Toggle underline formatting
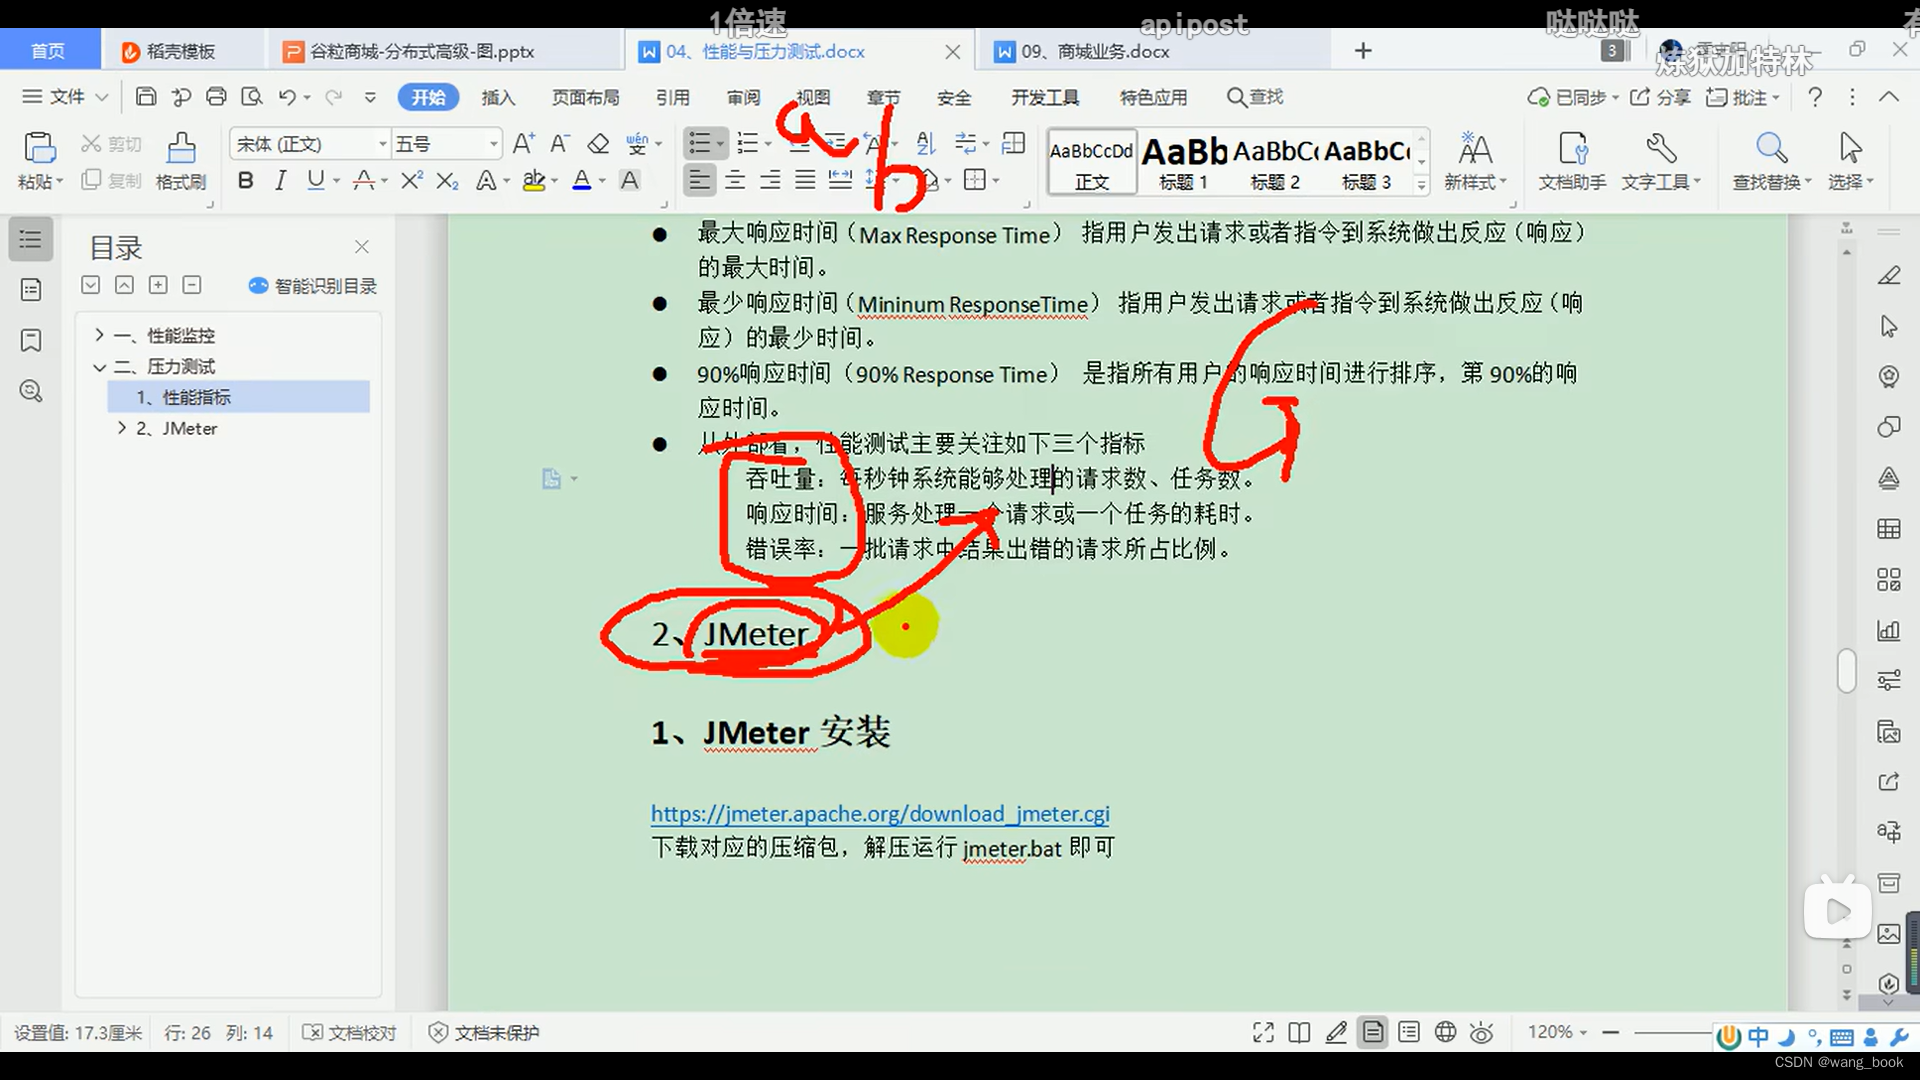Viewport: 1920px width, 1080px height. pos(316,180)
